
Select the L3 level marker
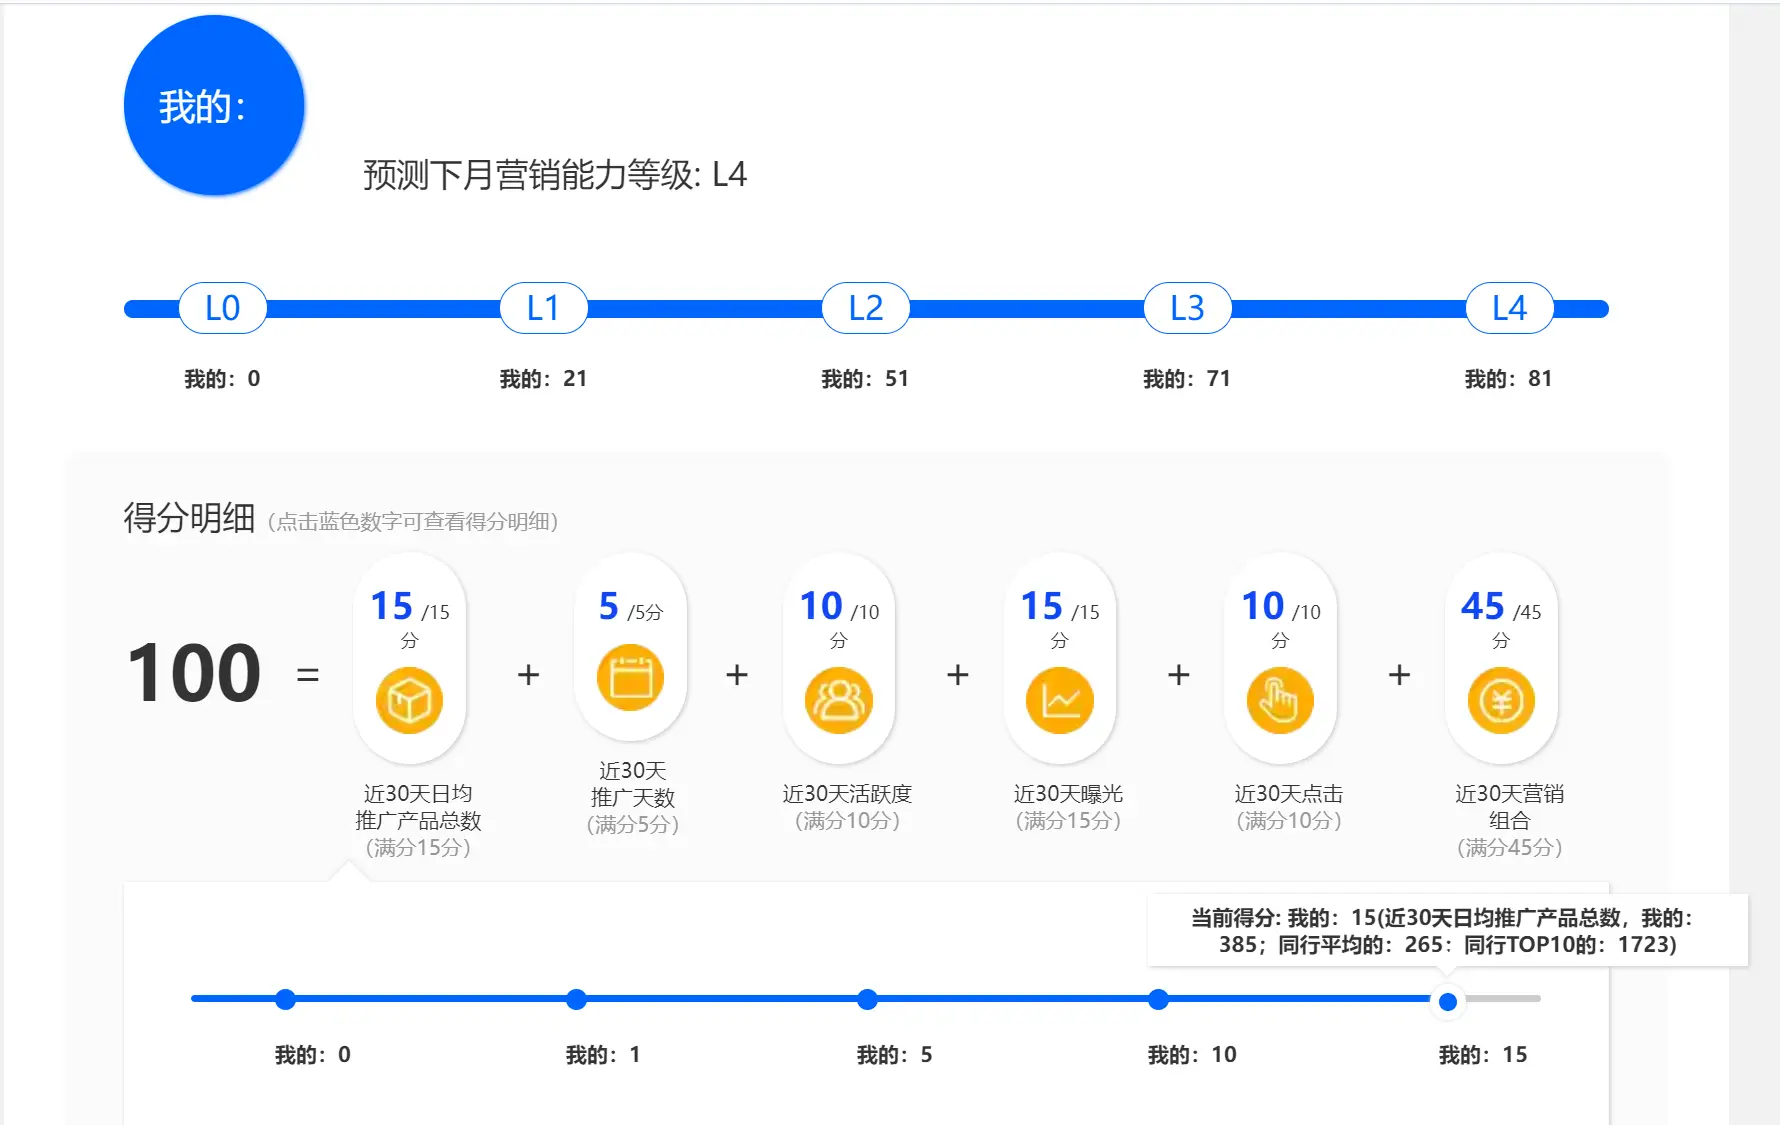1187,308
